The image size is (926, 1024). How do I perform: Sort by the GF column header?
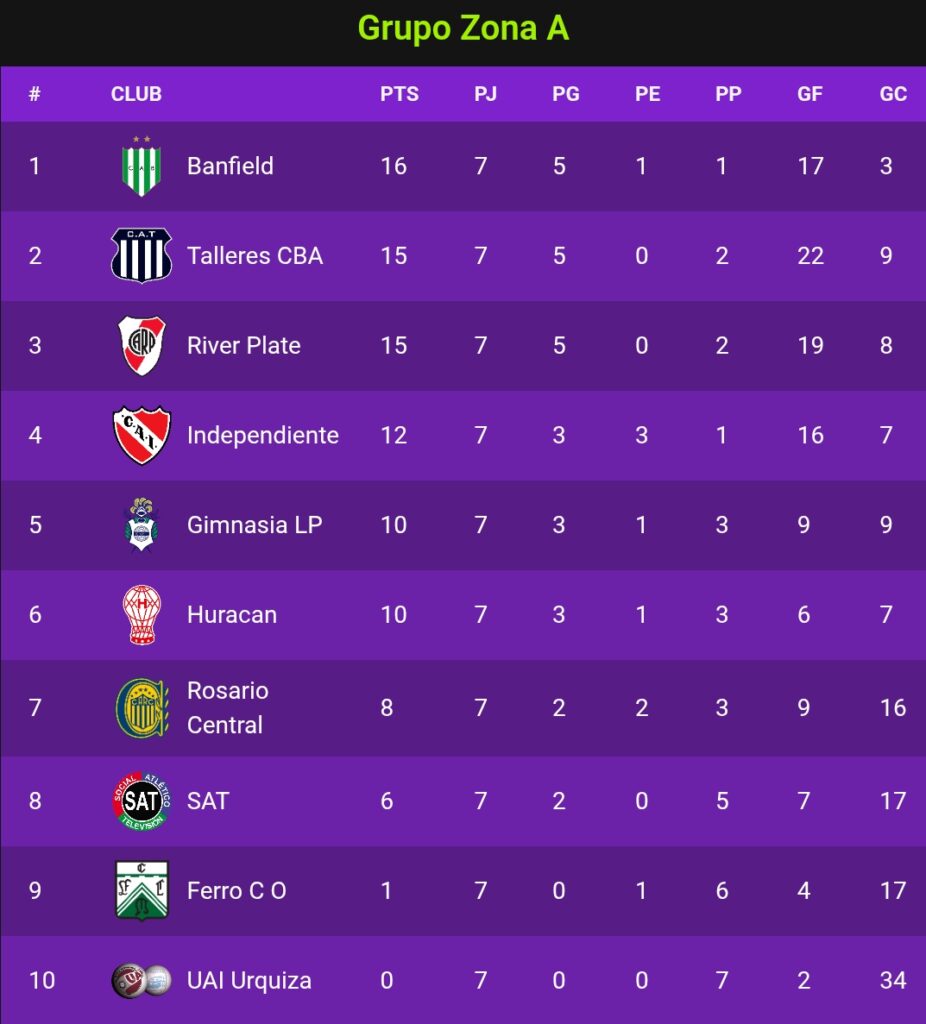(x=810, y=94)
